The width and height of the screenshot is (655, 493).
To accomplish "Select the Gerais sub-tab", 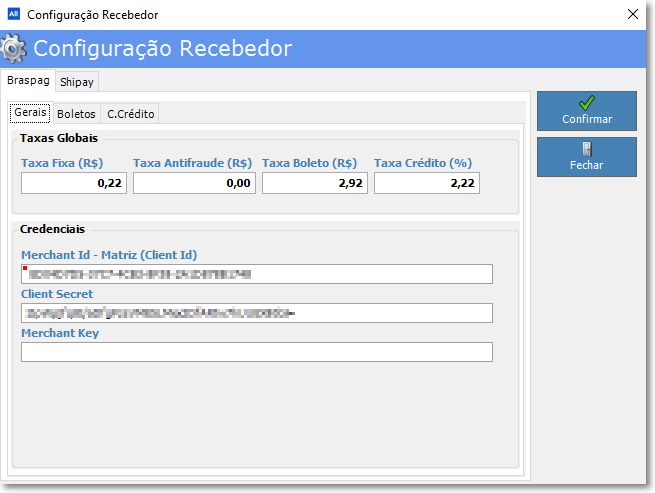I will (x=30, y=113).
